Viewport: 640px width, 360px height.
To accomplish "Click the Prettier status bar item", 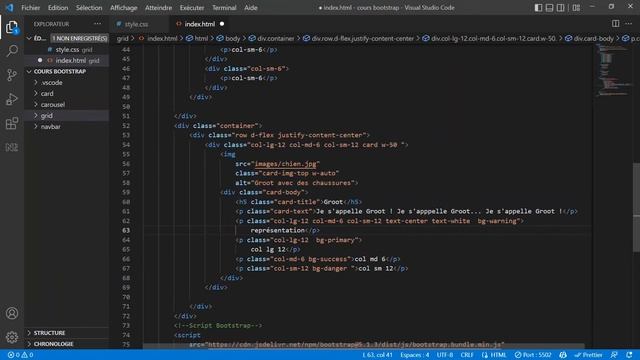I will pyautogui.click(x=588, y=355).
